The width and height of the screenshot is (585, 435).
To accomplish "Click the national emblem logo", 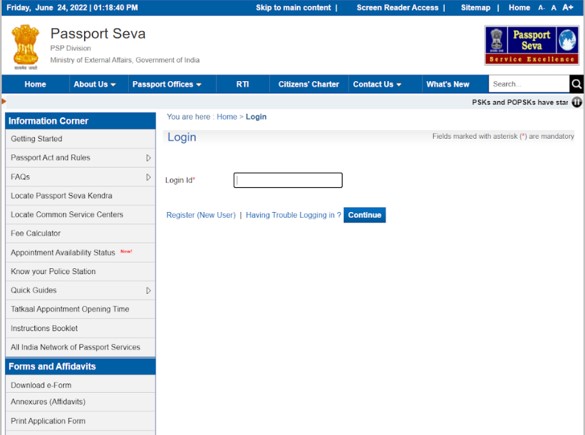I will point(25,47).
